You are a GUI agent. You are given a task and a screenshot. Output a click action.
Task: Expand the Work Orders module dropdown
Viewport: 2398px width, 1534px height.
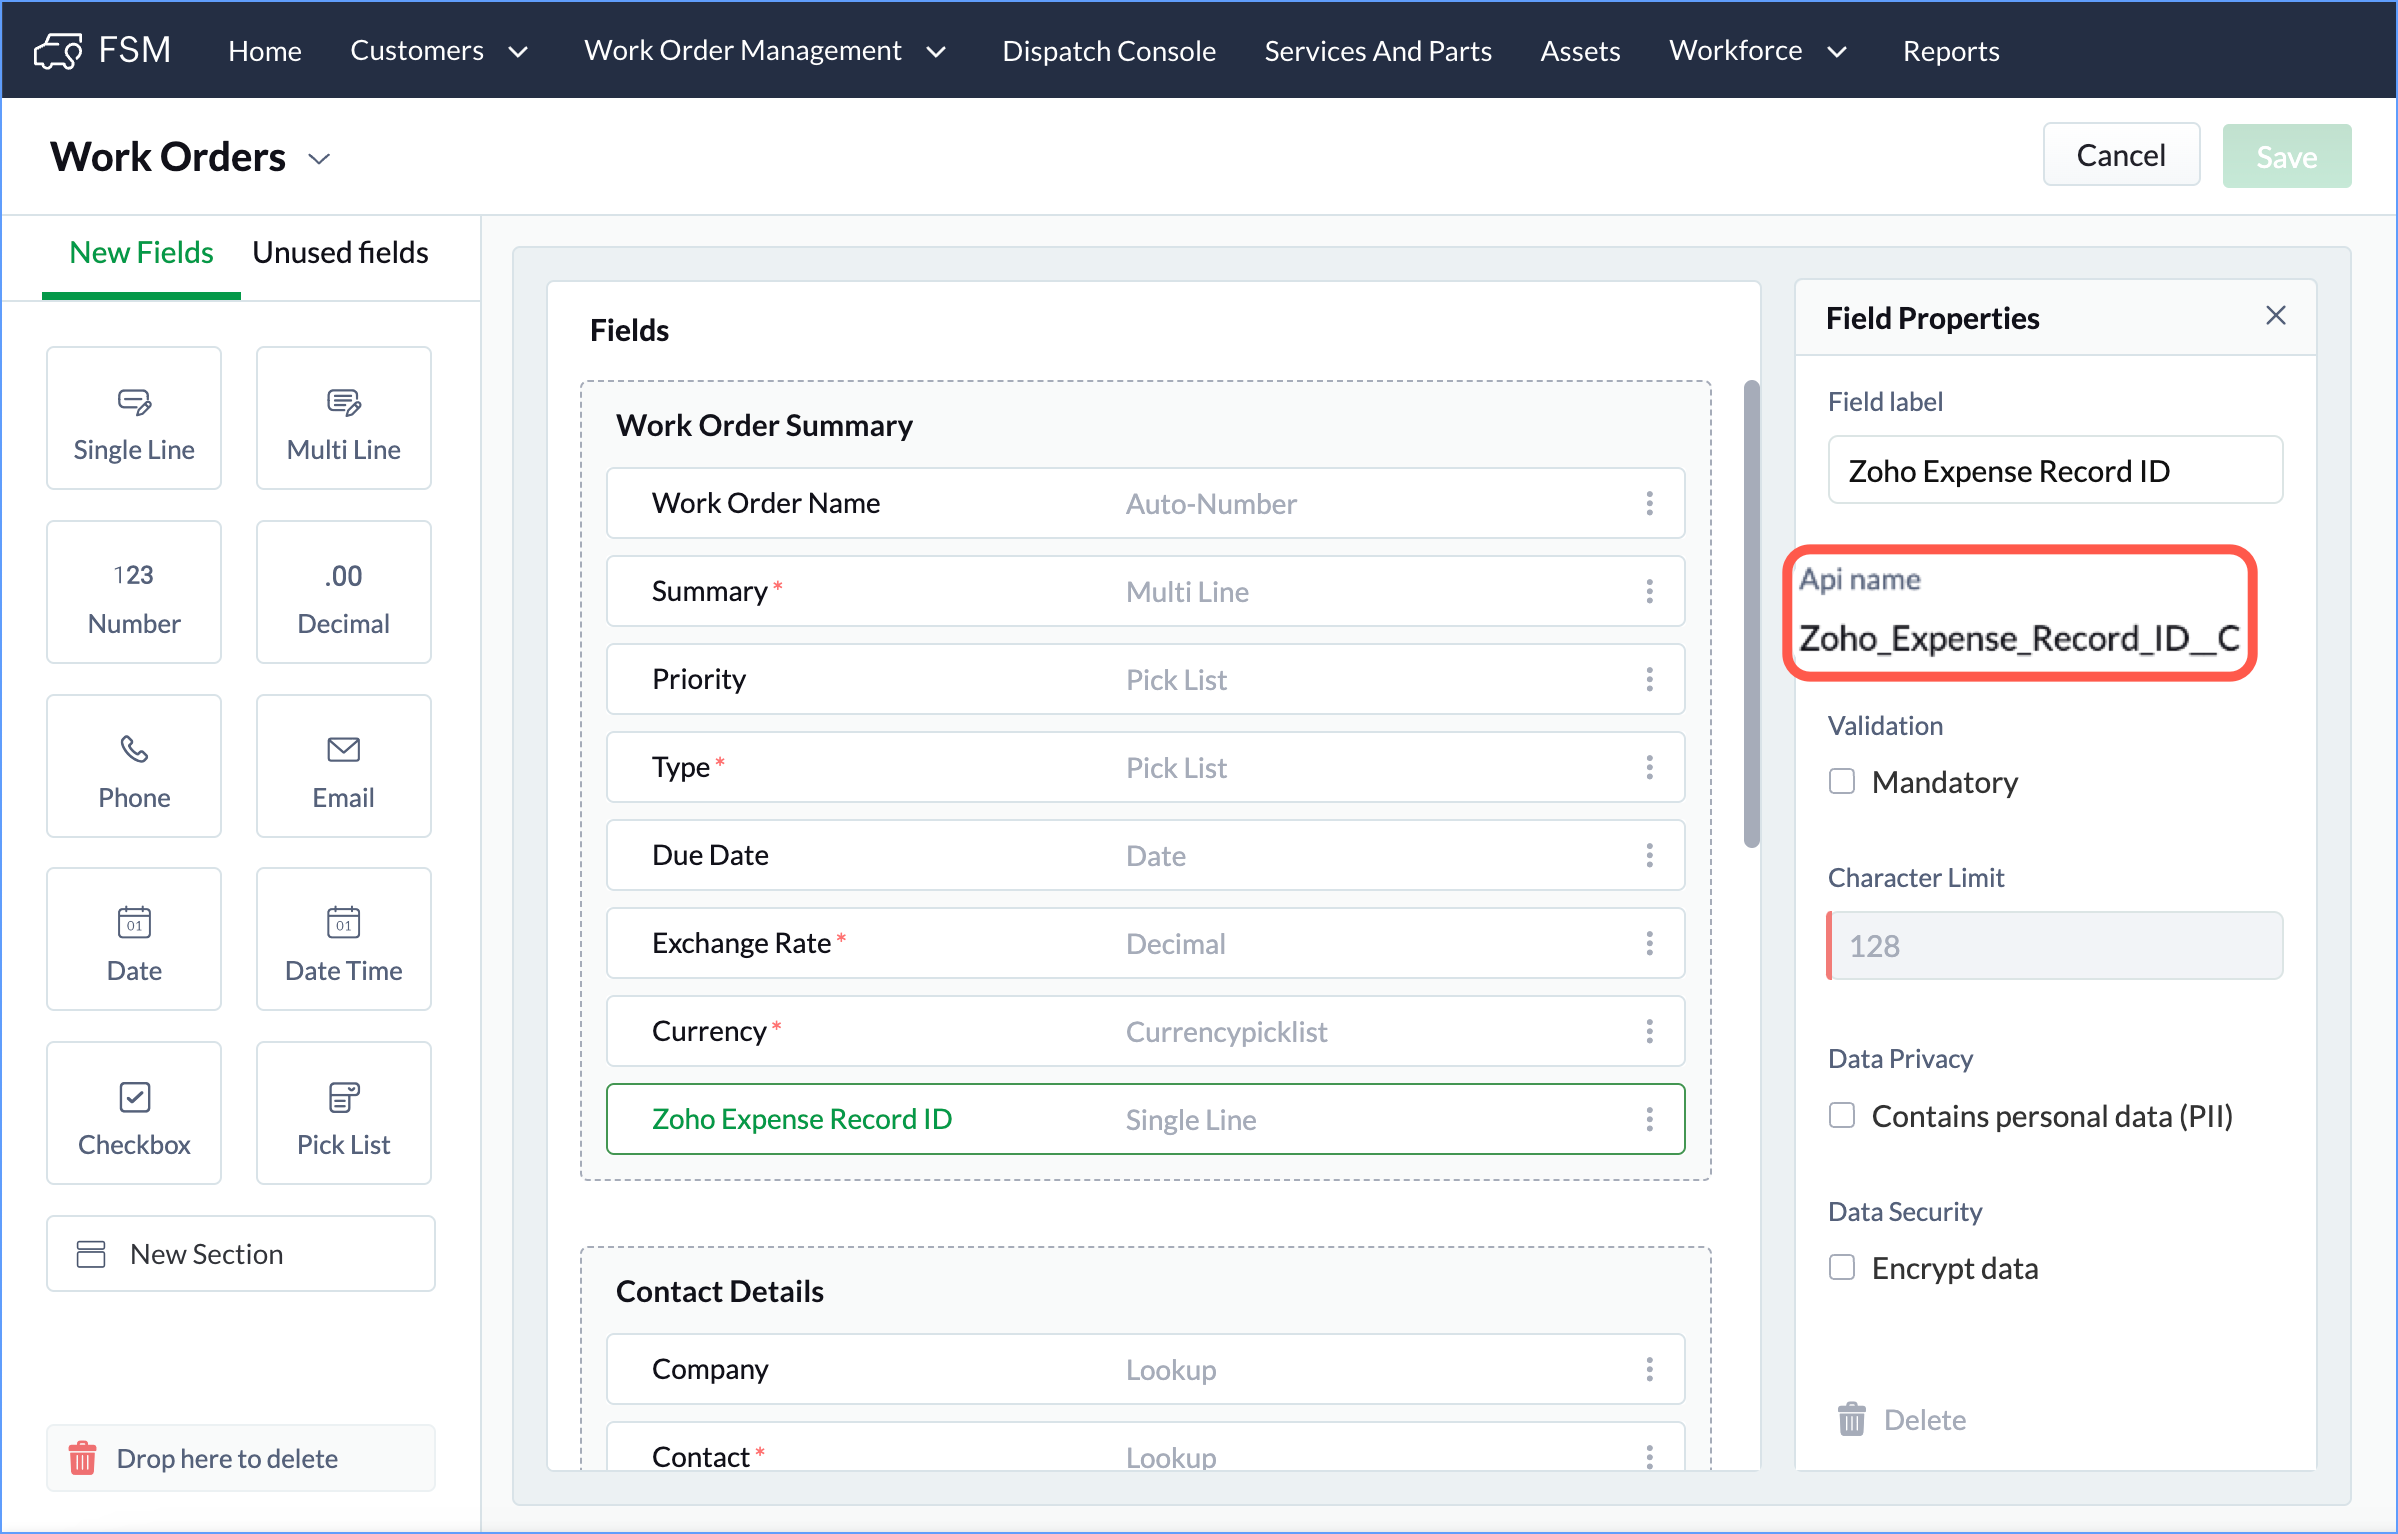[x=319, y=159]
